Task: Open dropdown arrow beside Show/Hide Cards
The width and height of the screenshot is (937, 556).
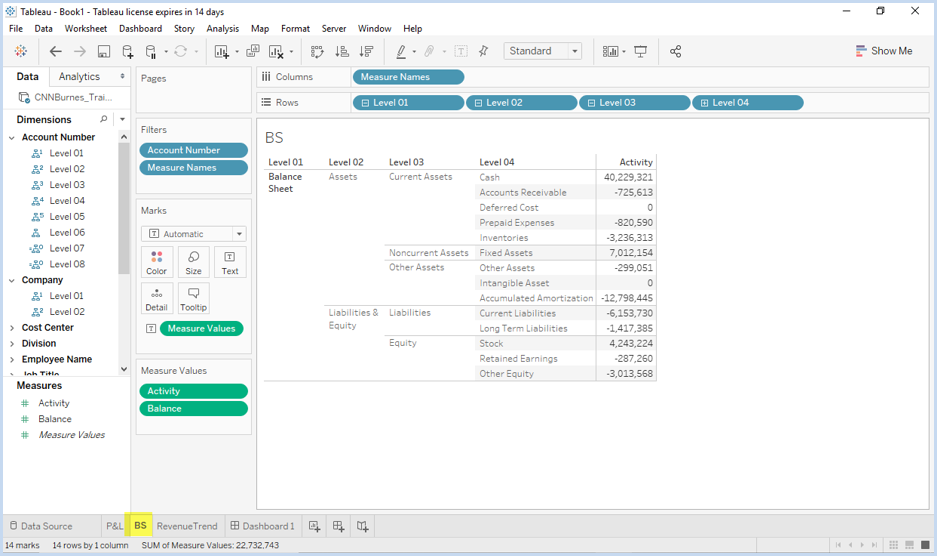Action: (624, 51)
